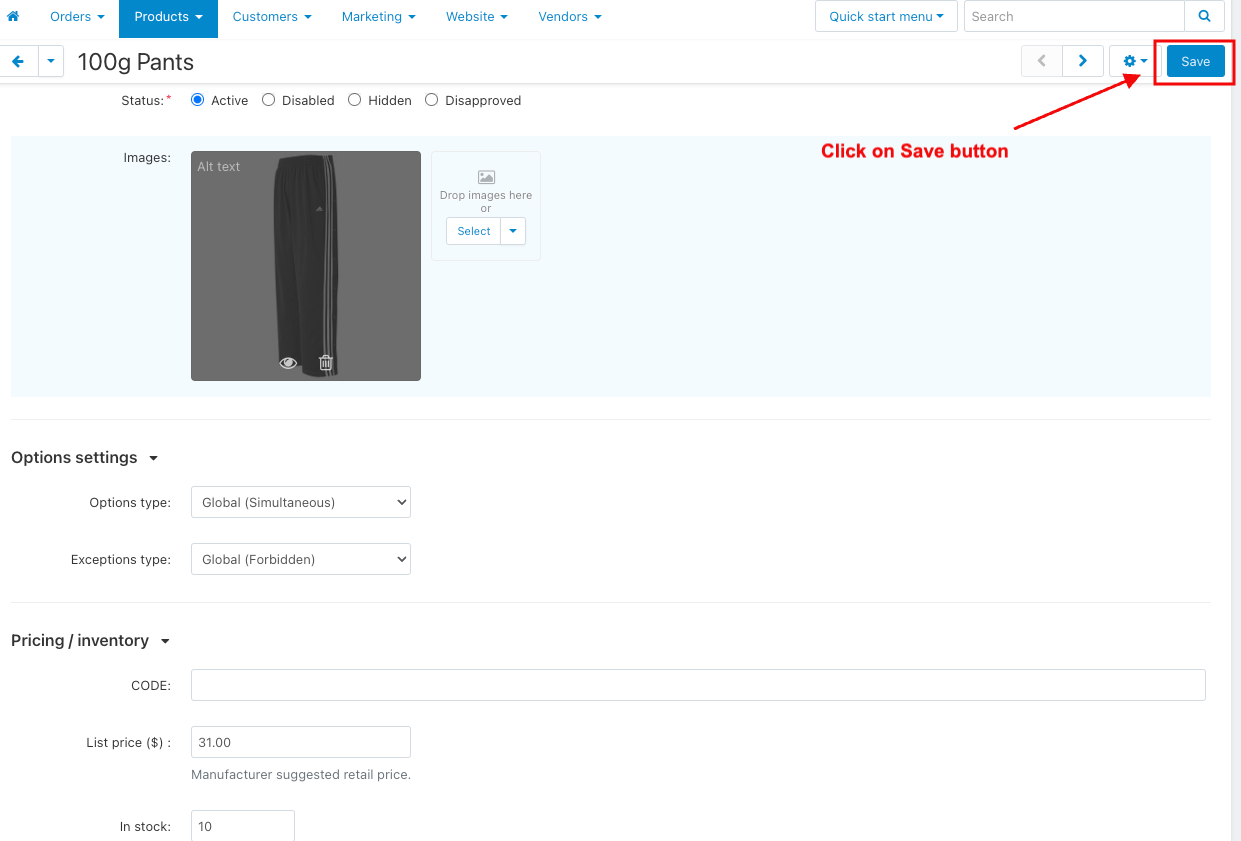This screenshot has width=1241, height=841.
Task: Open the Options type dropdown
Action: pos(301,502)
